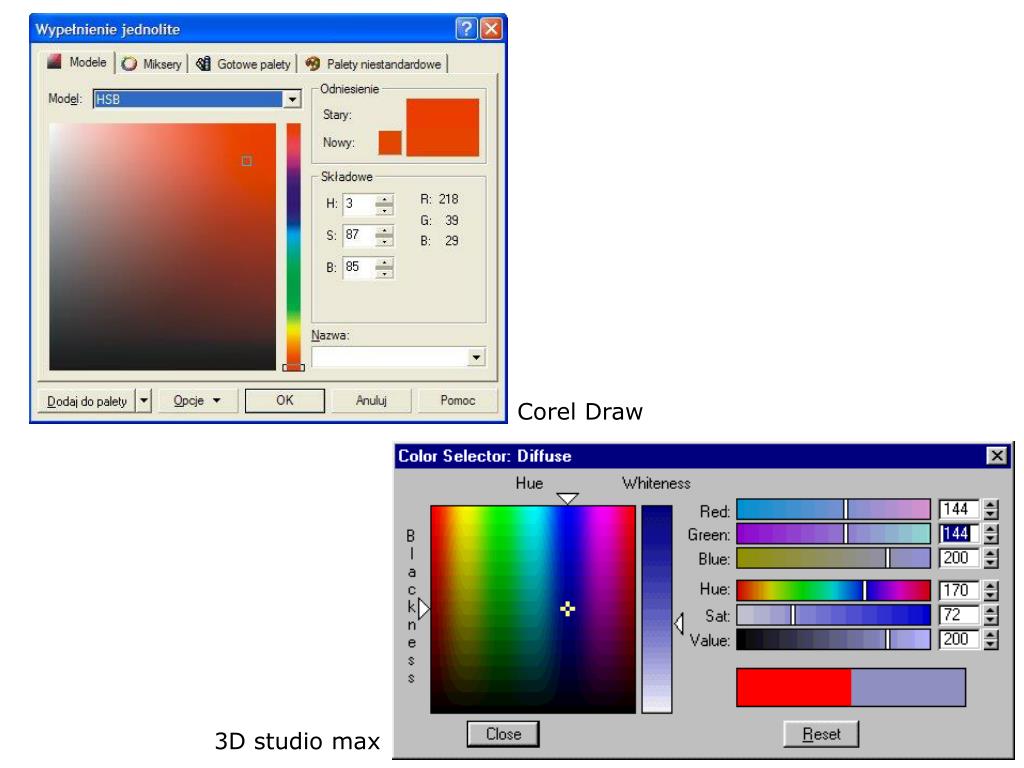This screenshot has width=1024, height=768.
Task: Click the Value field showing 200
Action: pyautogui.click(x=959, y=639)
